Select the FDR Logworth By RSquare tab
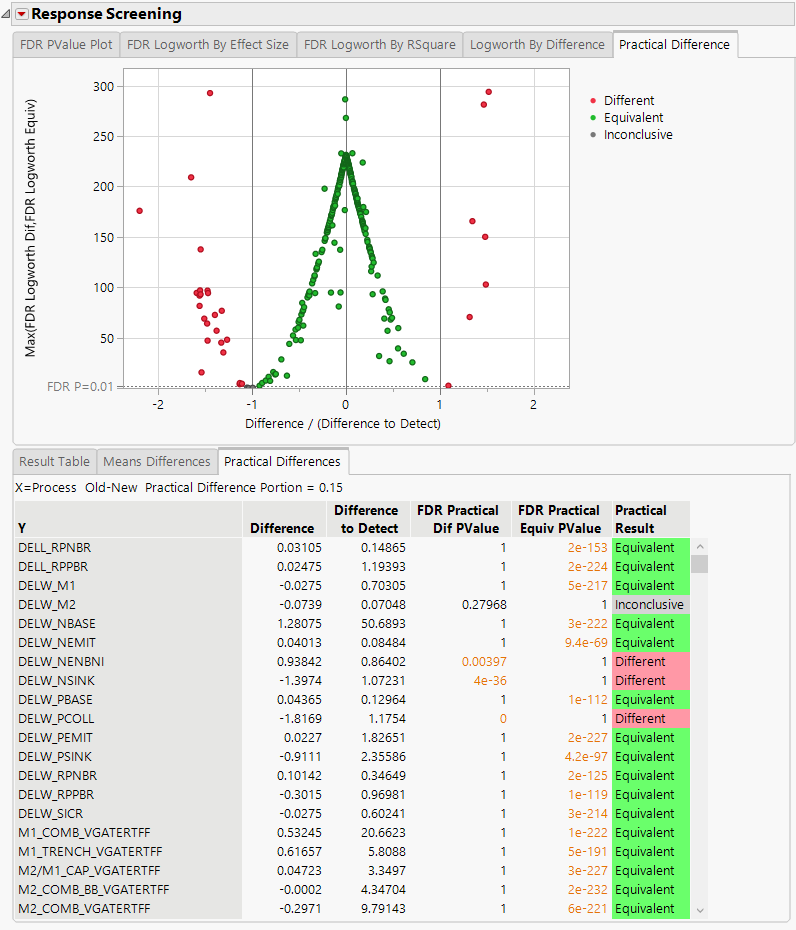Viewport: 796px width, 930px height. (380, 45)
